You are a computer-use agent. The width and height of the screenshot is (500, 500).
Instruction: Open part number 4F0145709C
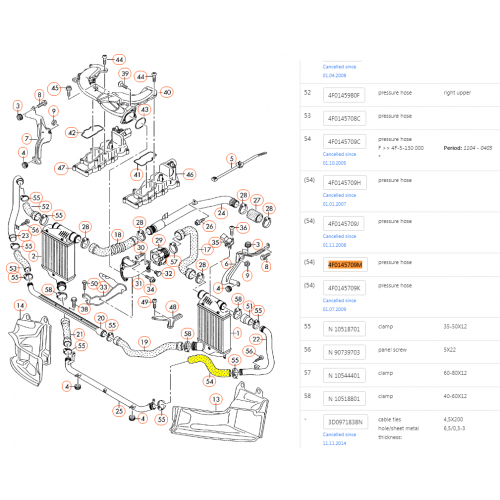344,142
